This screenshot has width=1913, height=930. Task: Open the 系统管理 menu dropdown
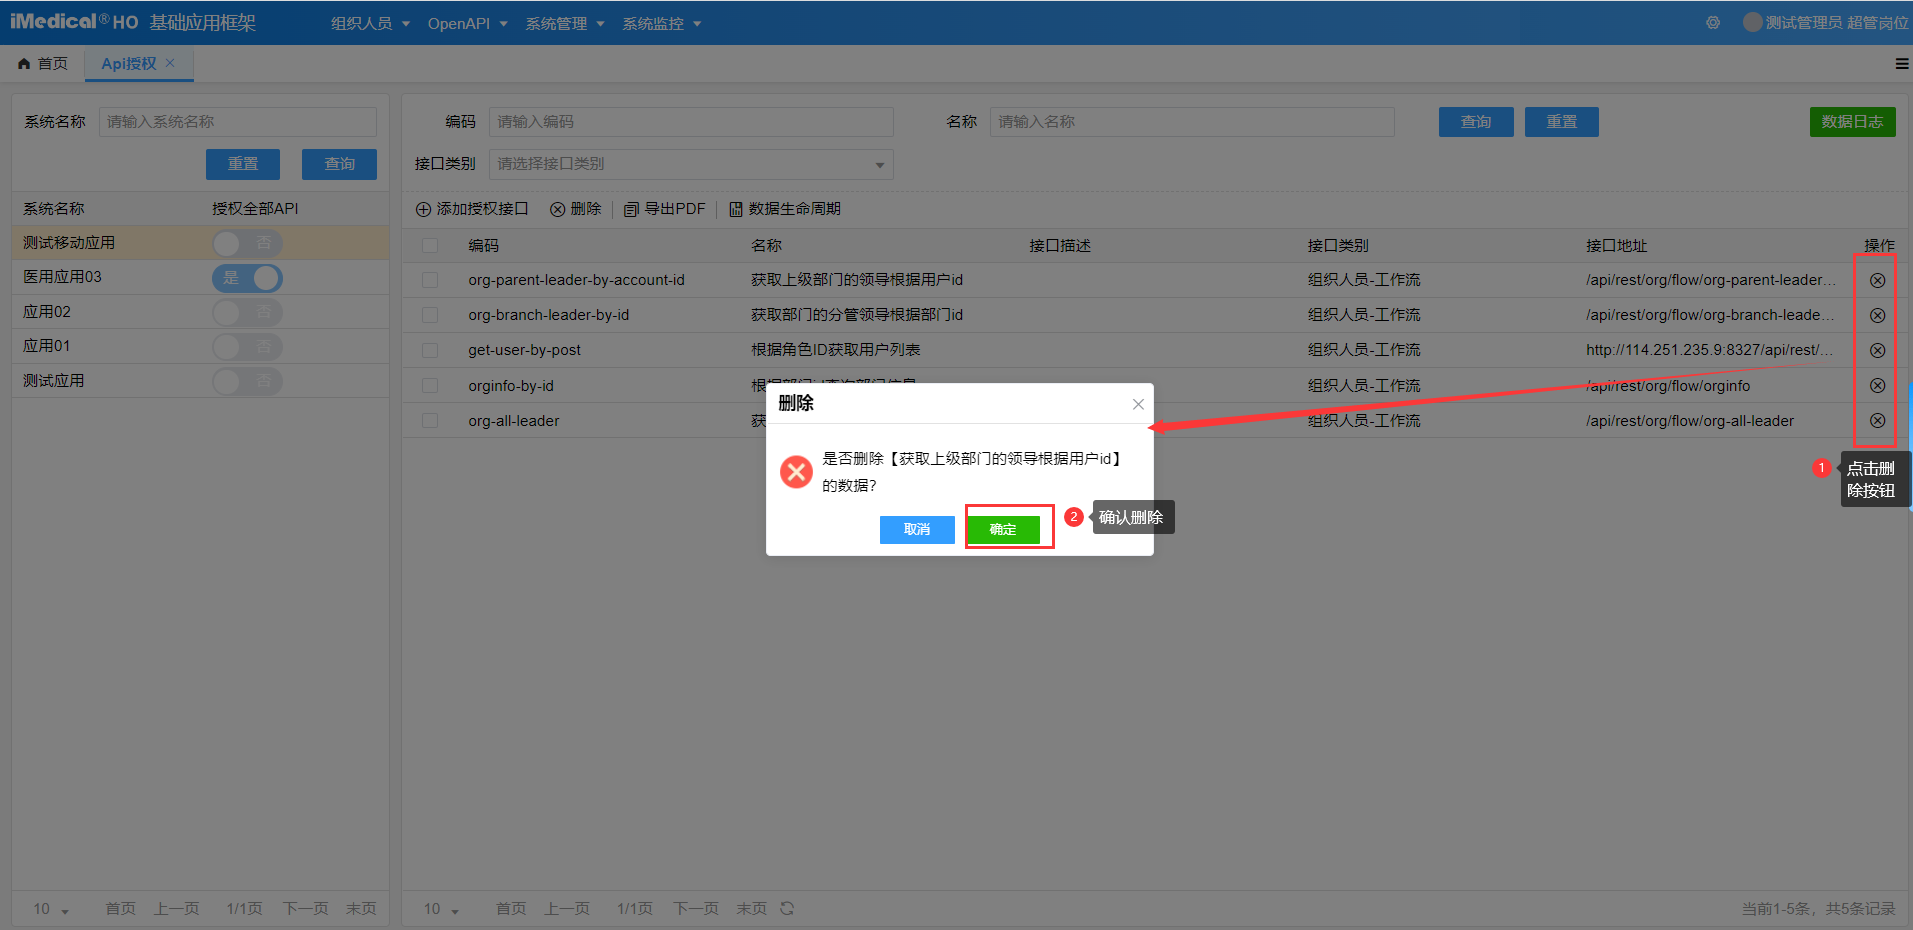coord(565,23)
